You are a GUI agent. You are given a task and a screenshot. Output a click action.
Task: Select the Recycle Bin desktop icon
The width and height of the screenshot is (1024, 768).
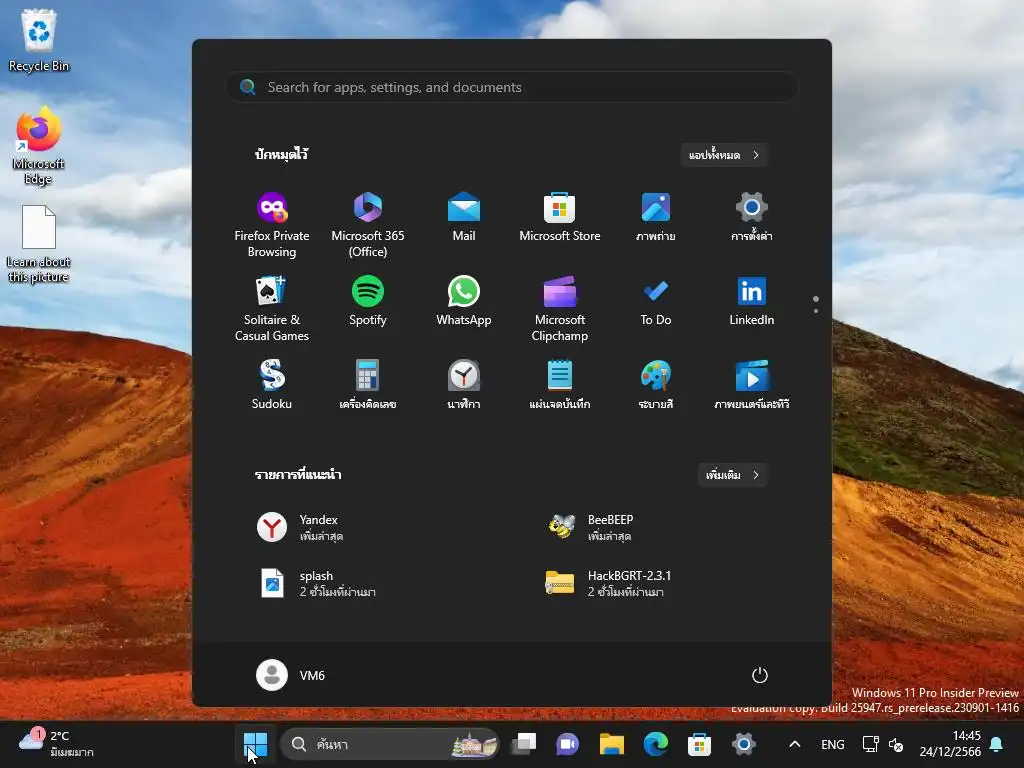[x=39, y=40]
